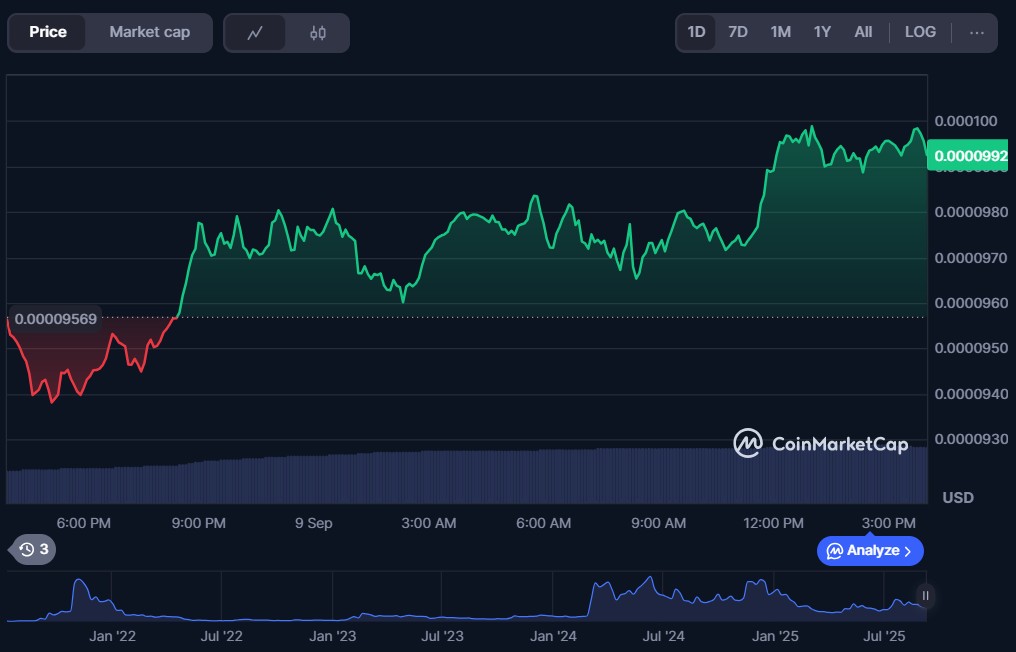
Task: Click the 9 Sep date marker on axis
Action: click(x=313, y=523)
